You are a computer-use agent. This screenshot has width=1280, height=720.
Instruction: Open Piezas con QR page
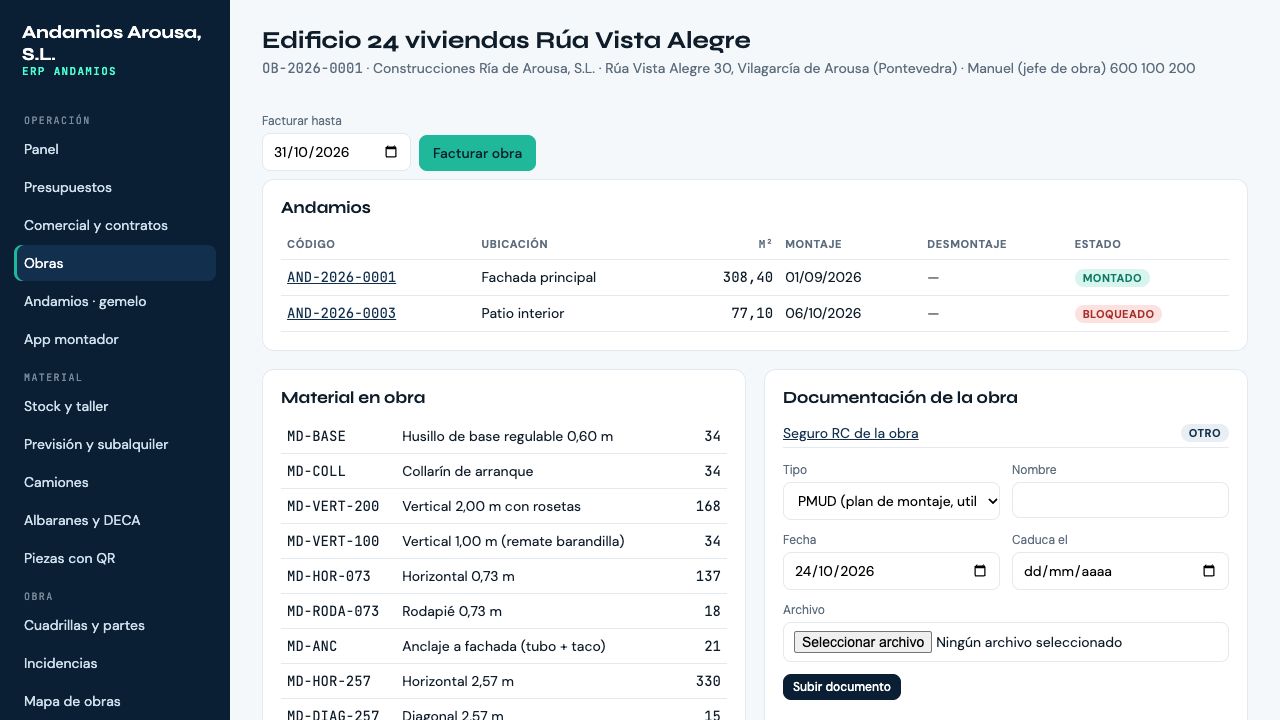pyautogui.click(x=115, y=558)
